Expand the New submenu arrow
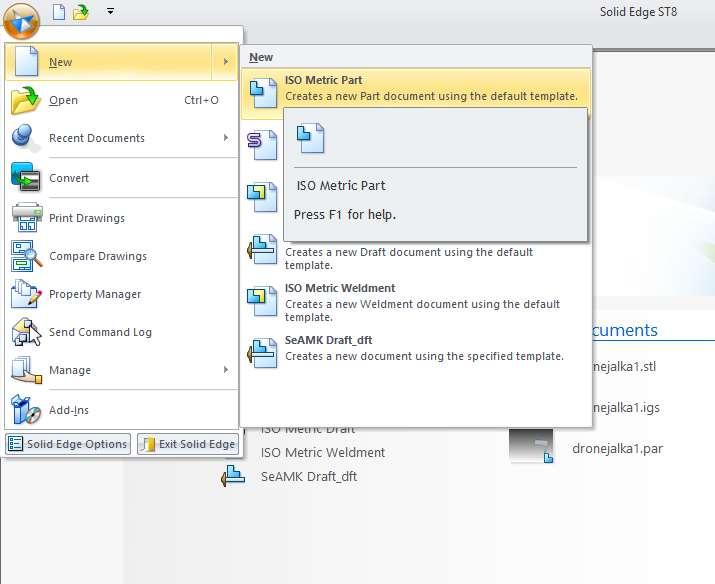715x584 pixels. click(x=226, y=62)
